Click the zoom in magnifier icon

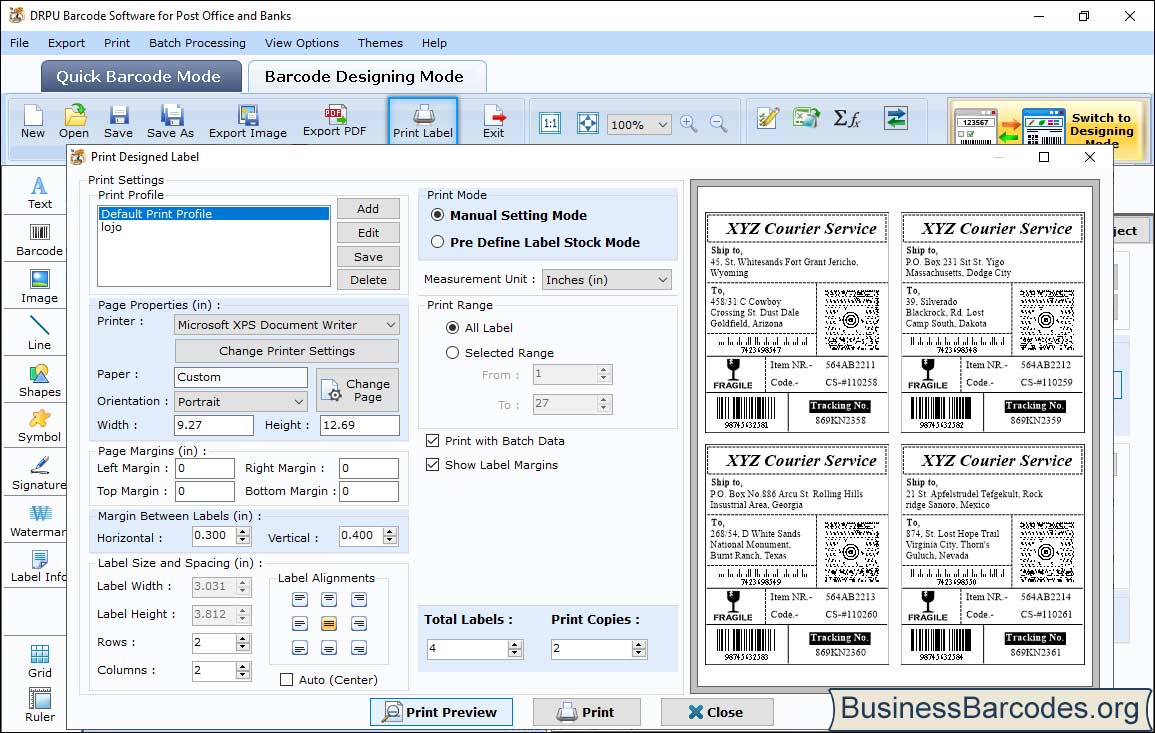point(689,123)
